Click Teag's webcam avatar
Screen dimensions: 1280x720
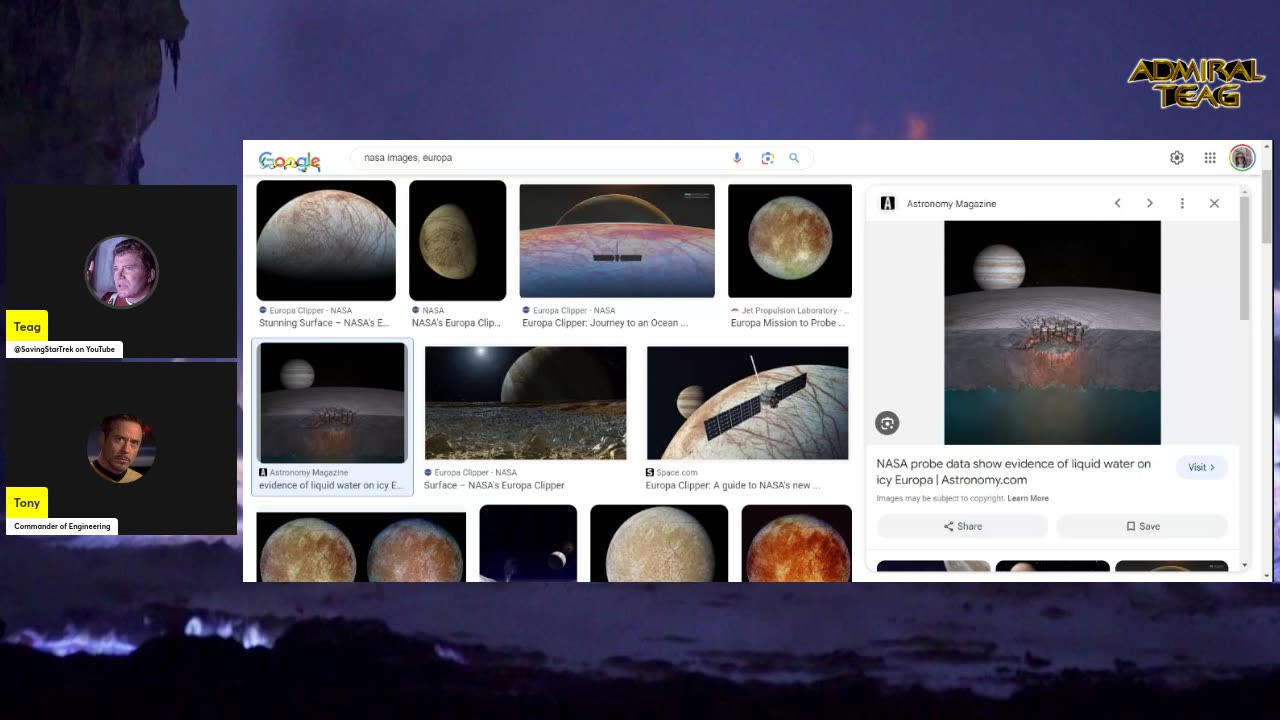click(121, 271)
